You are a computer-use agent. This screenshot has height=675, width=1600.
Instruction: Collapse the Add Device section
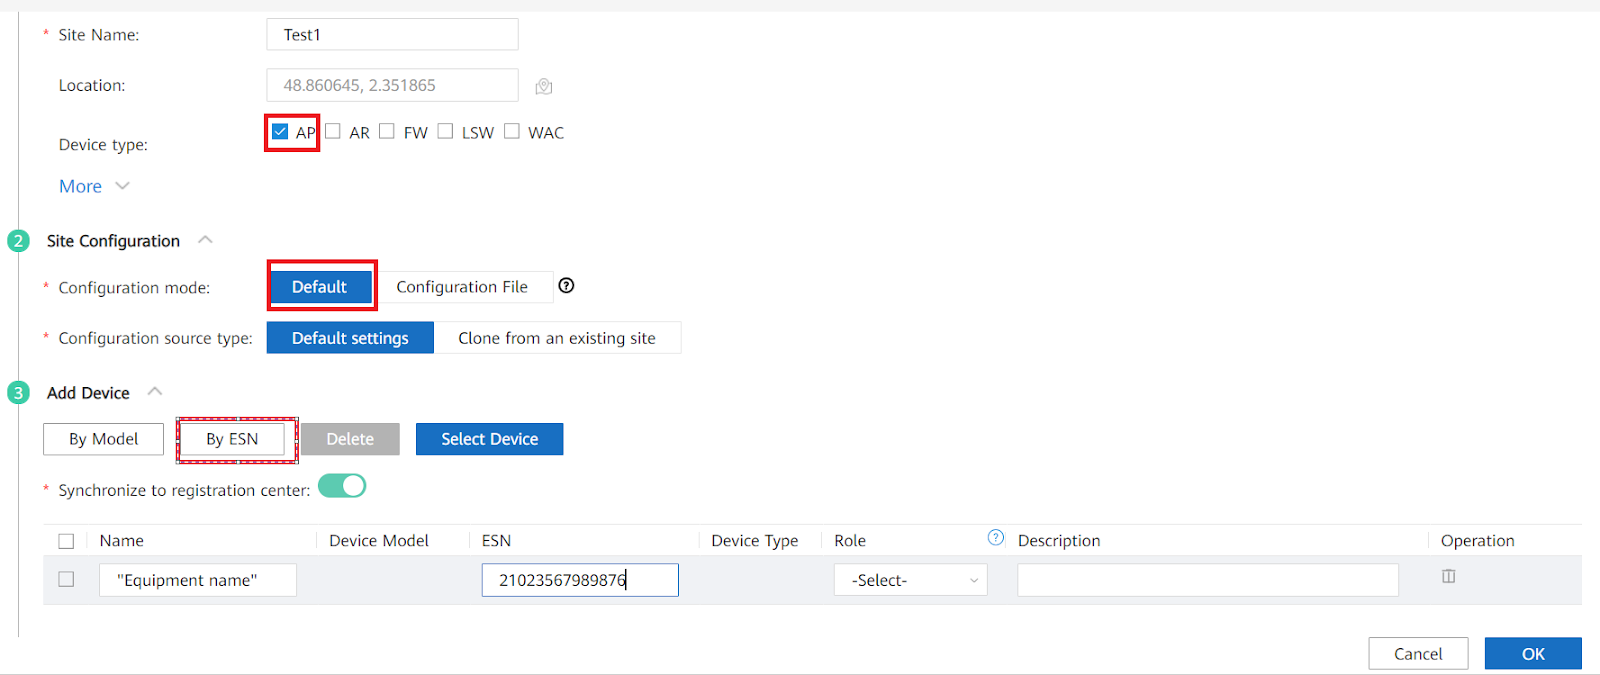(x=155, y=392)
